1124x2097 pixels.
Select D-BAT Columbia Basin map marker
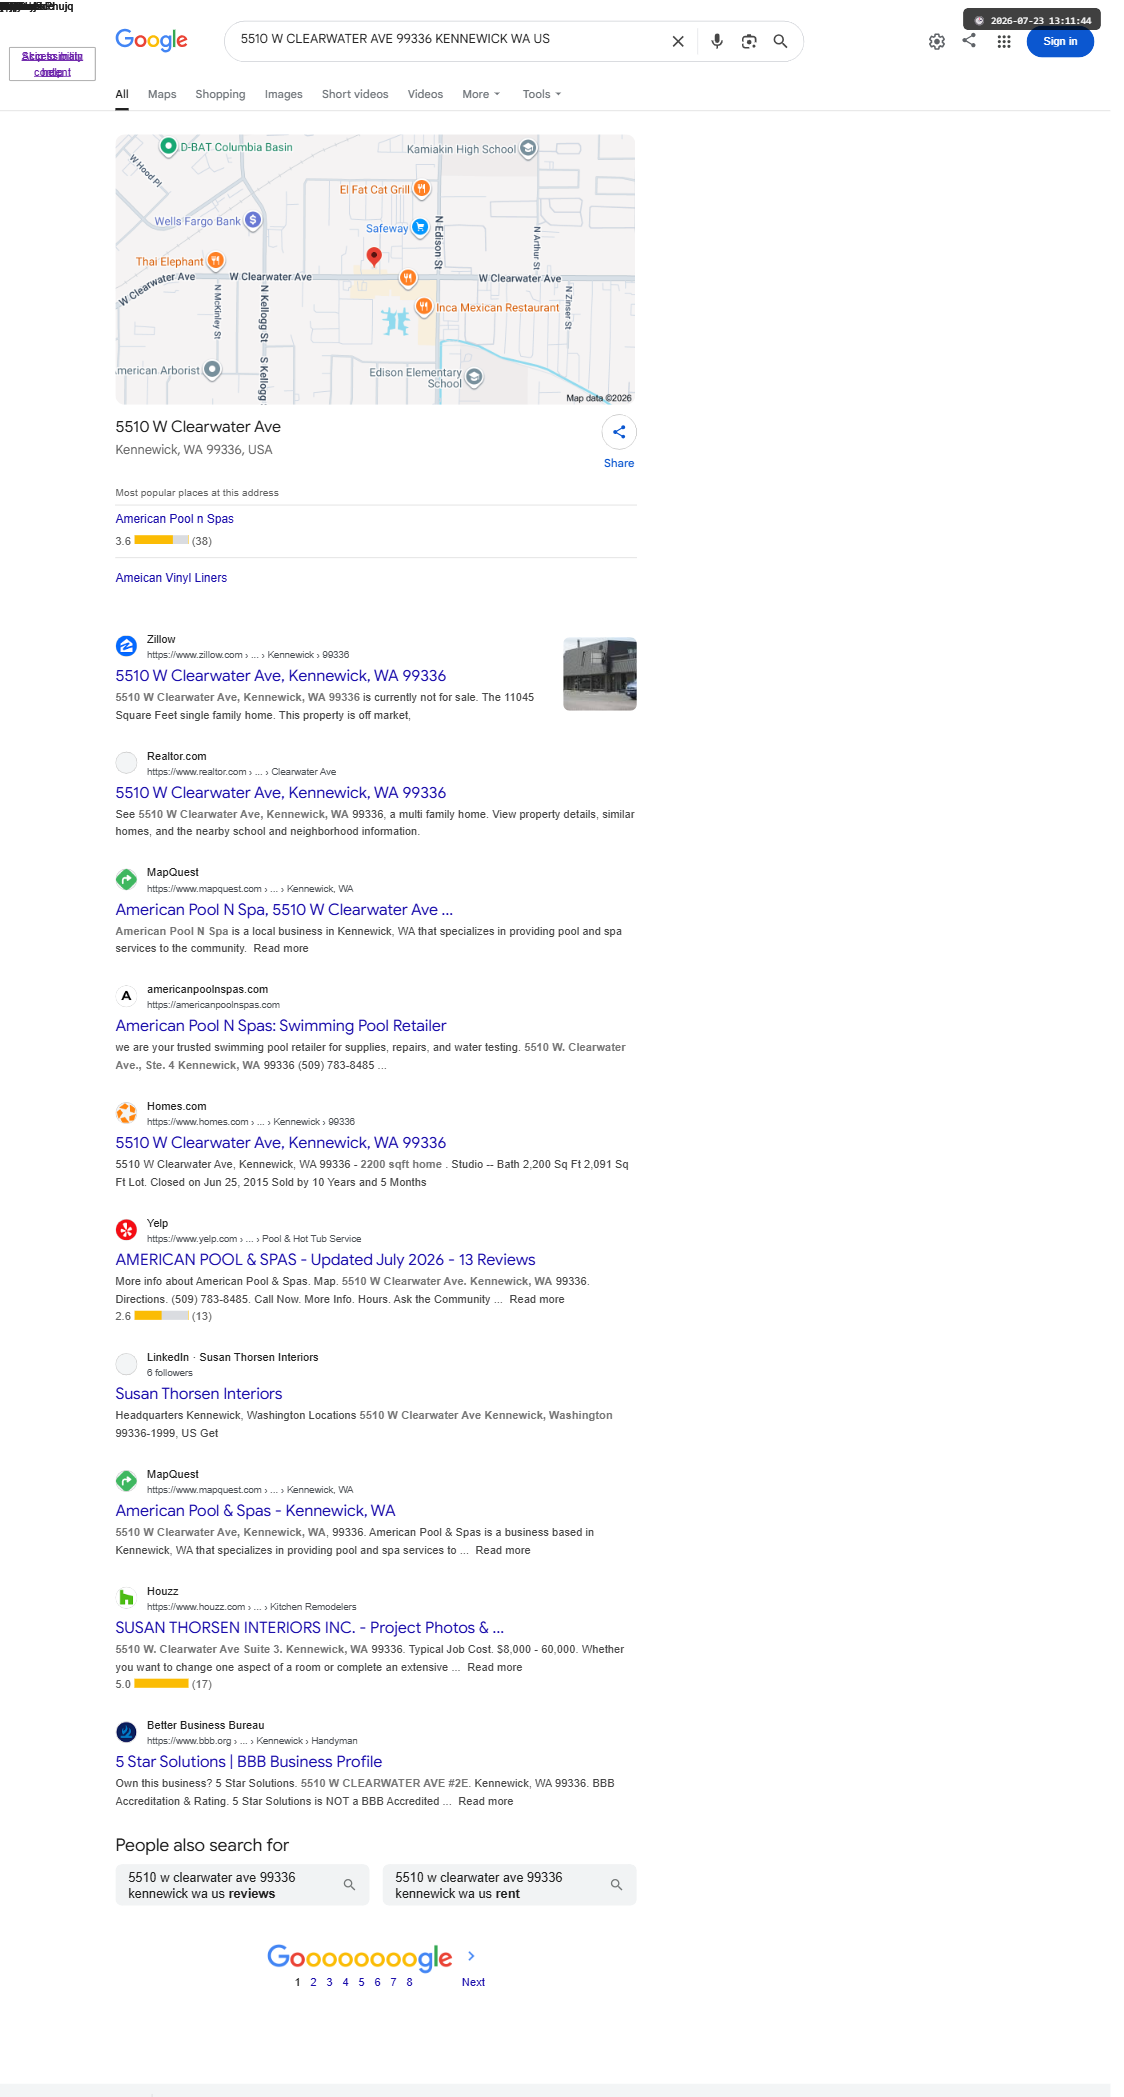[x=169, y=146]
